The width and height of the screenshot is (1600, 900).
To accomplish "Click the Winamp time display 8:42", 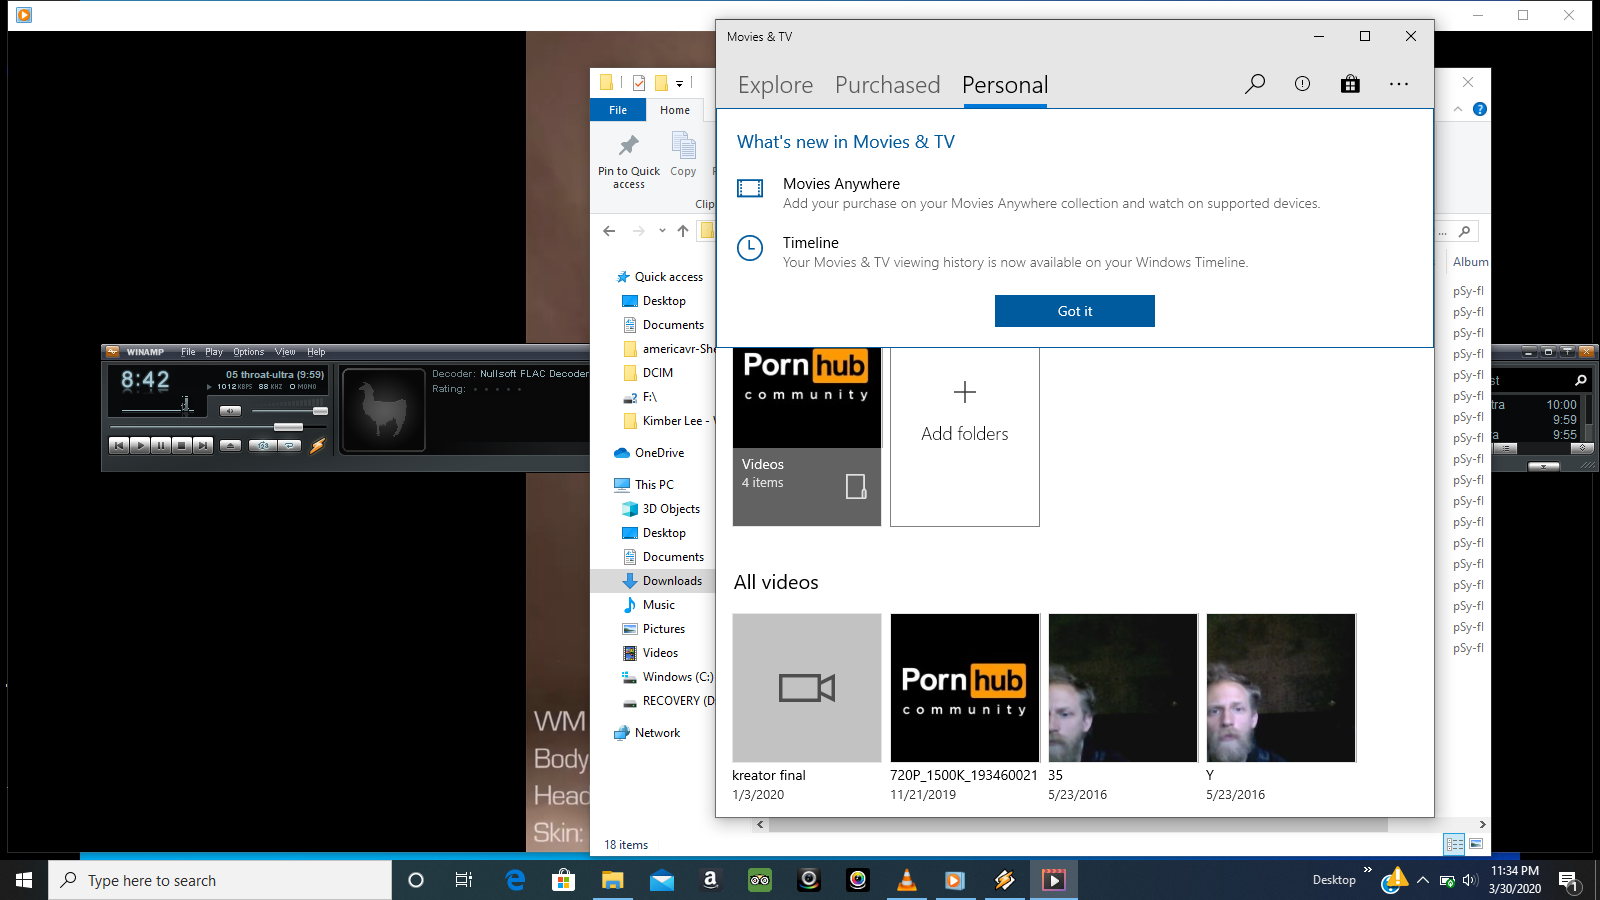I will coord(145,380).
